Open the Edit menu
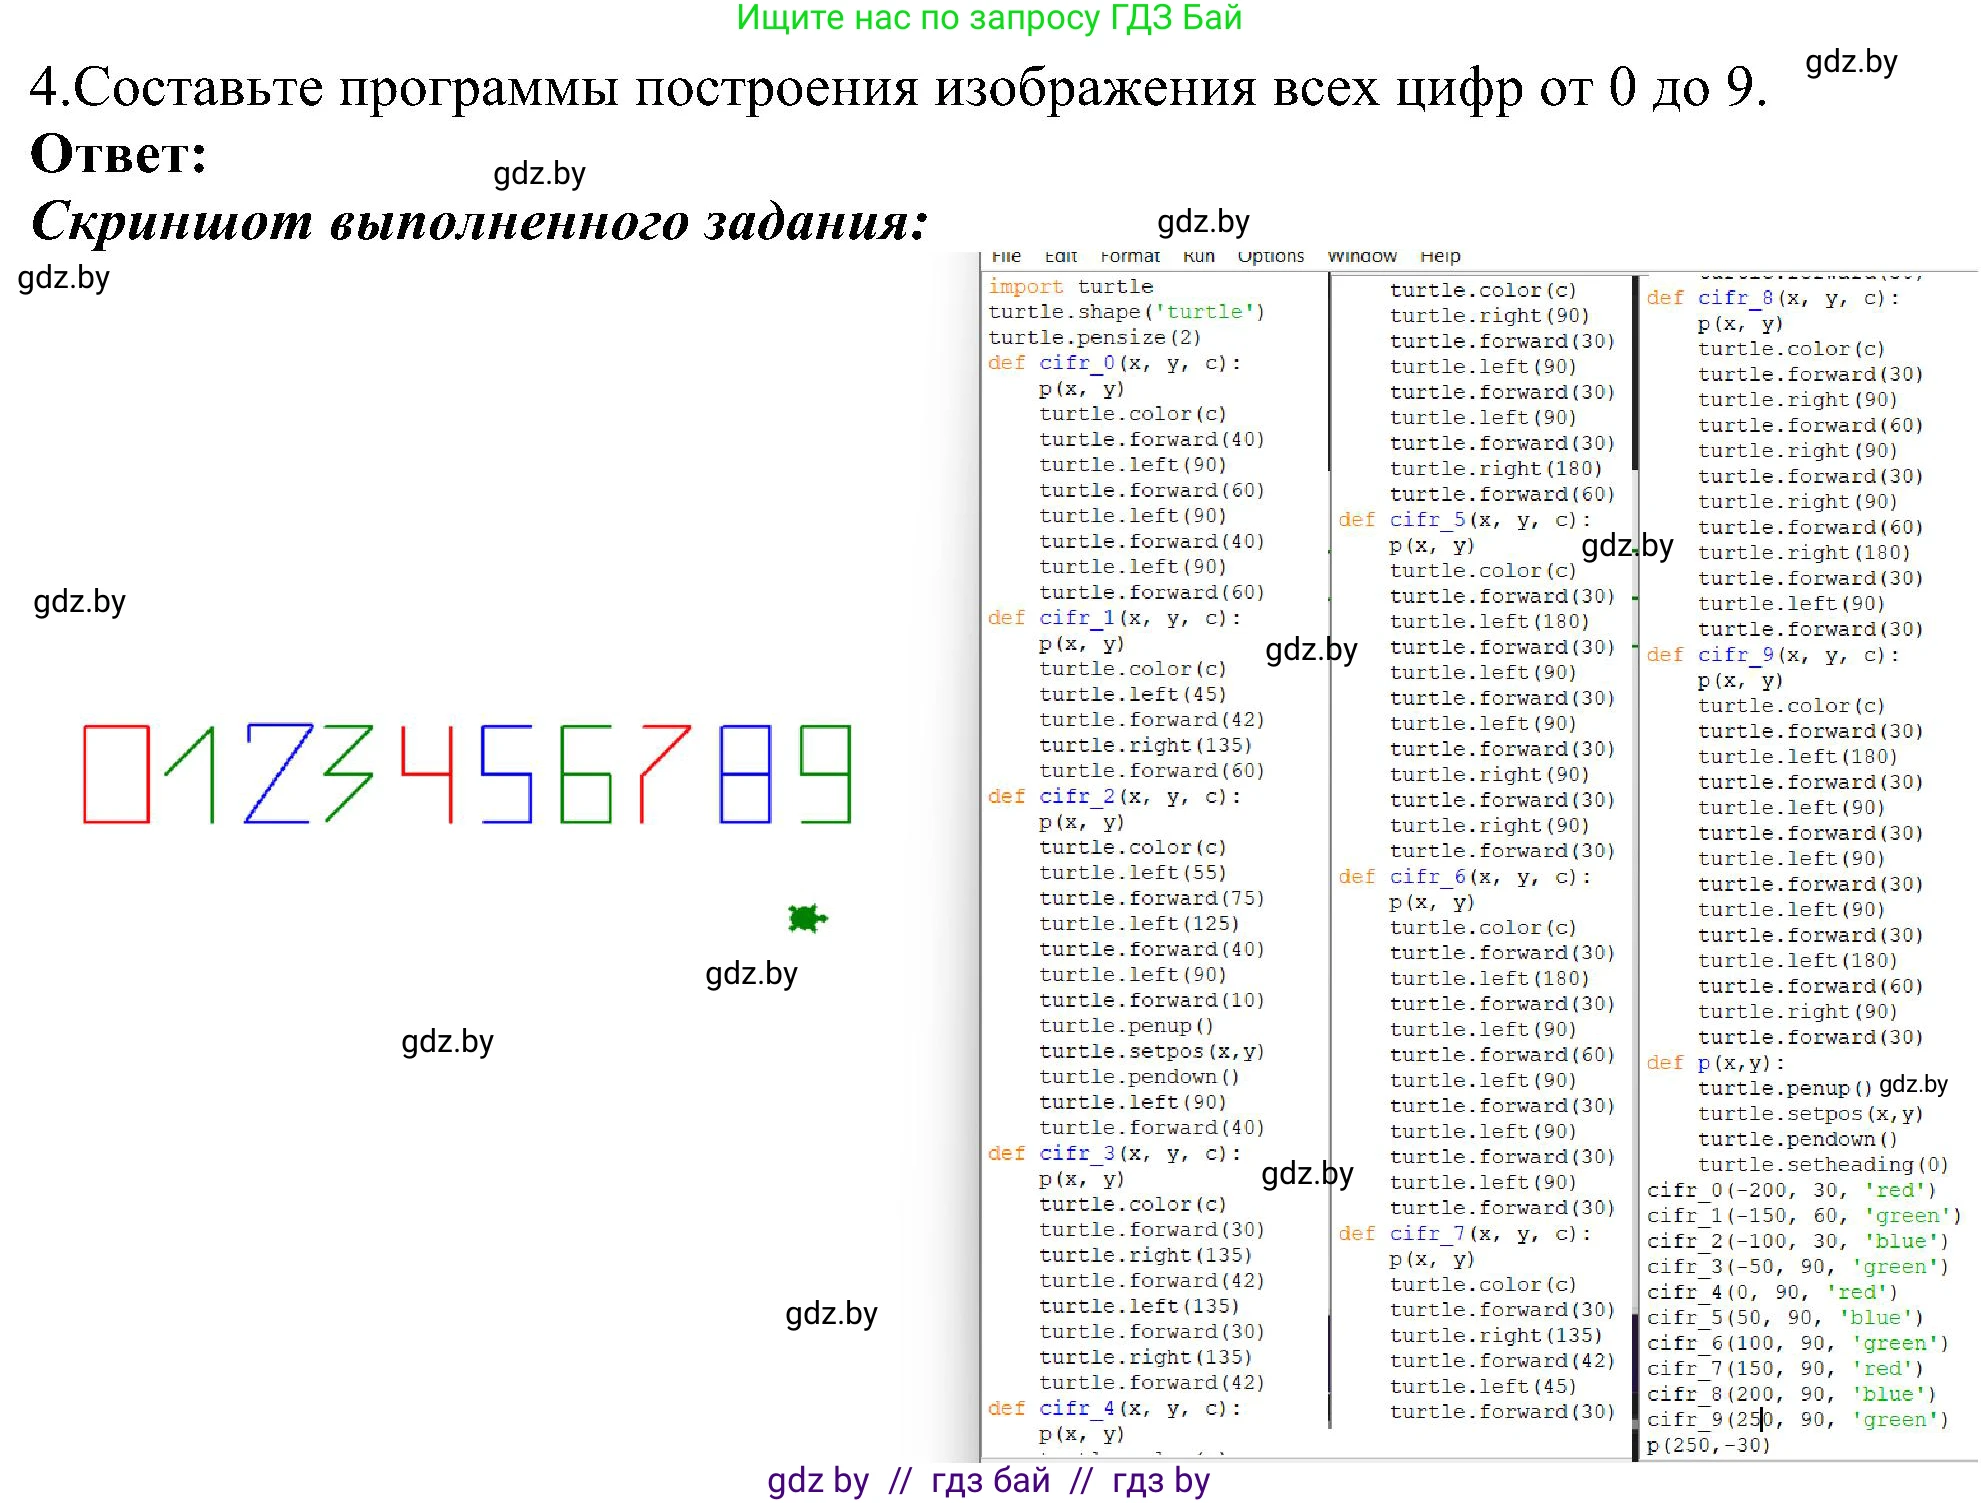This screenshot has height=1503, width=1981. [x=1060, y=256]
